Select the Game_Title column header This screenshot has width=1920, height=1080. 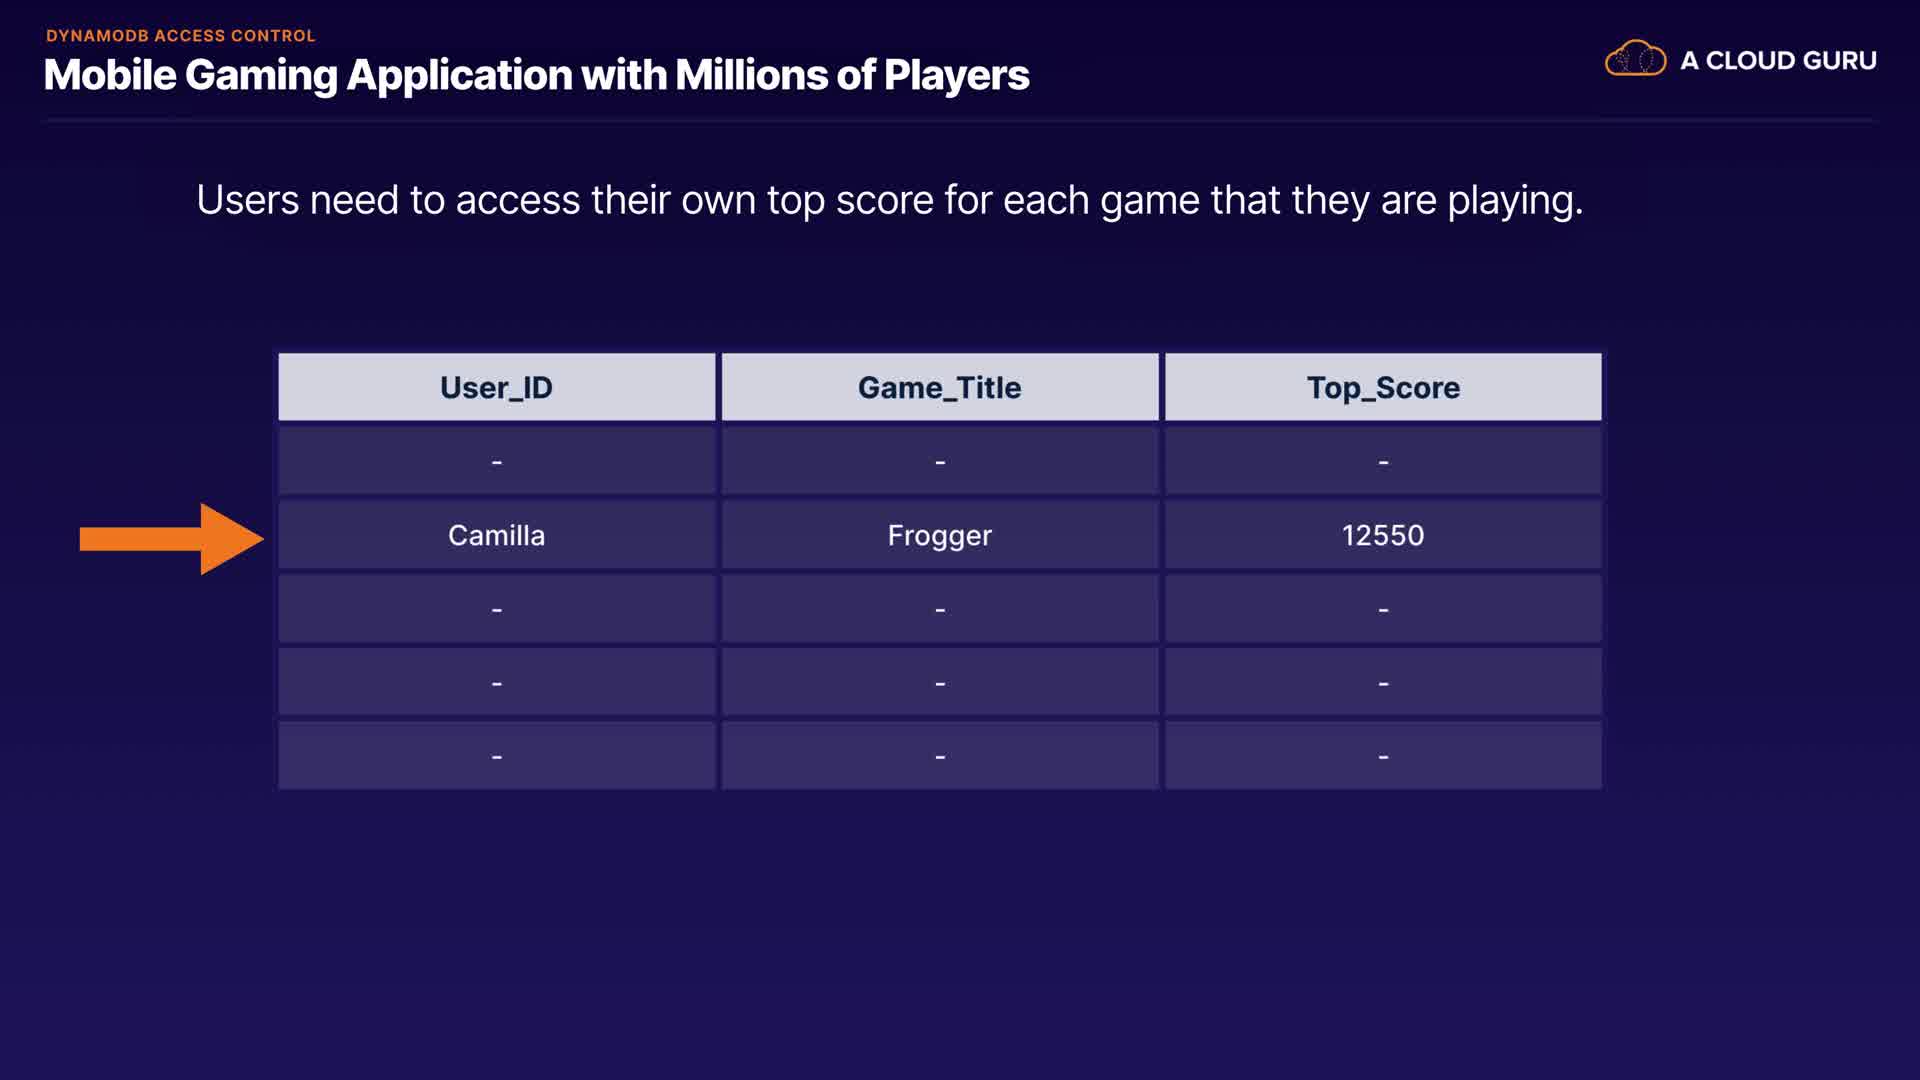point(939,387)
